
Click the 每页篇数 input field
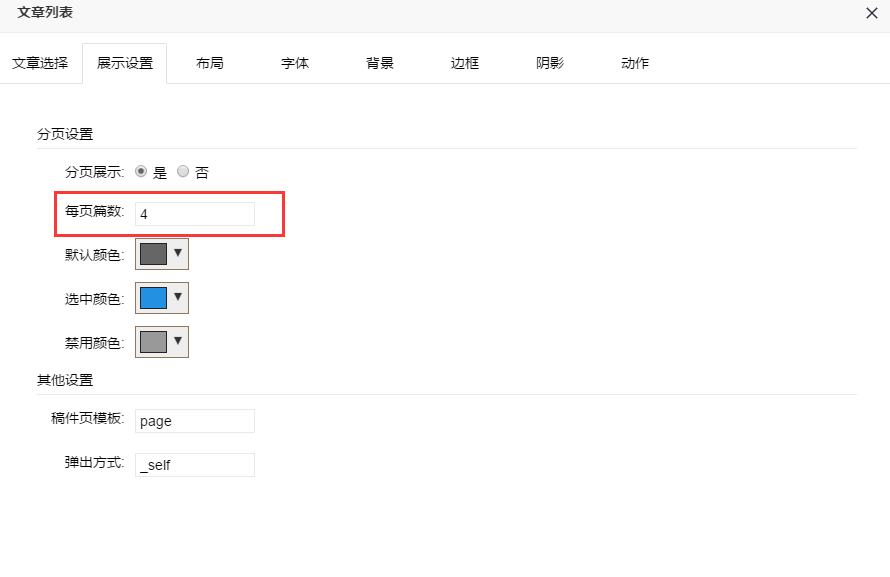[195, 214]
